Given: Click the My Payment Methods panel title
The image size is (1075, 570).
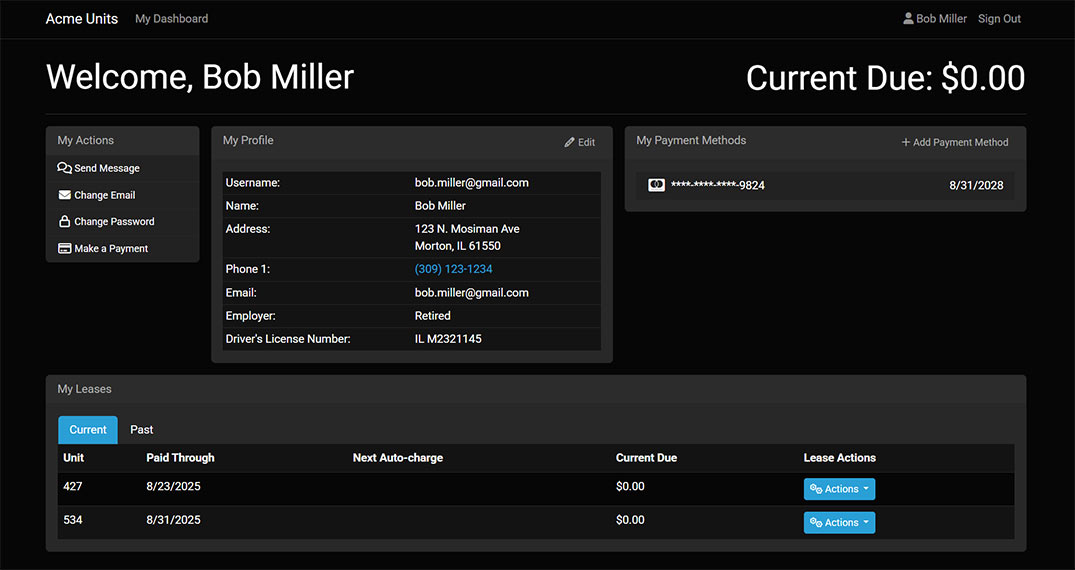Looking at the screenshot, I should [691, 140].
